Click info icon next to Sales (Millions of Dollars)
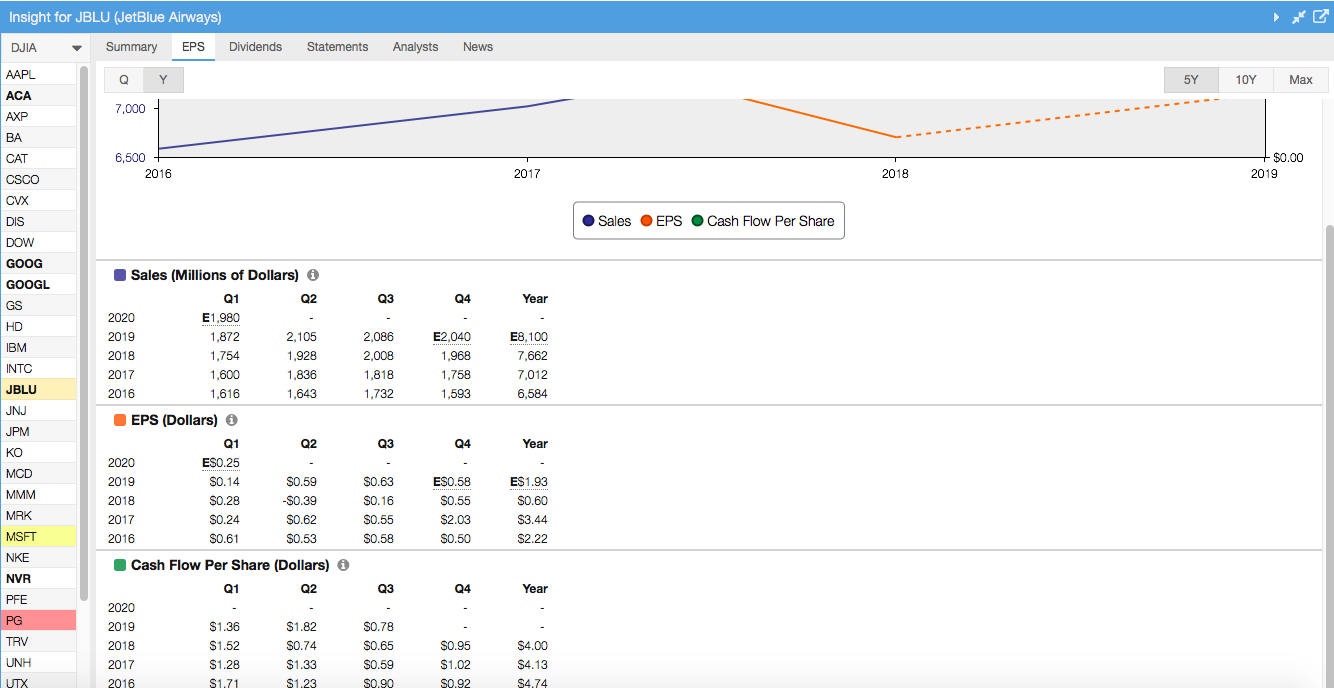 click(x=313, y=275)
